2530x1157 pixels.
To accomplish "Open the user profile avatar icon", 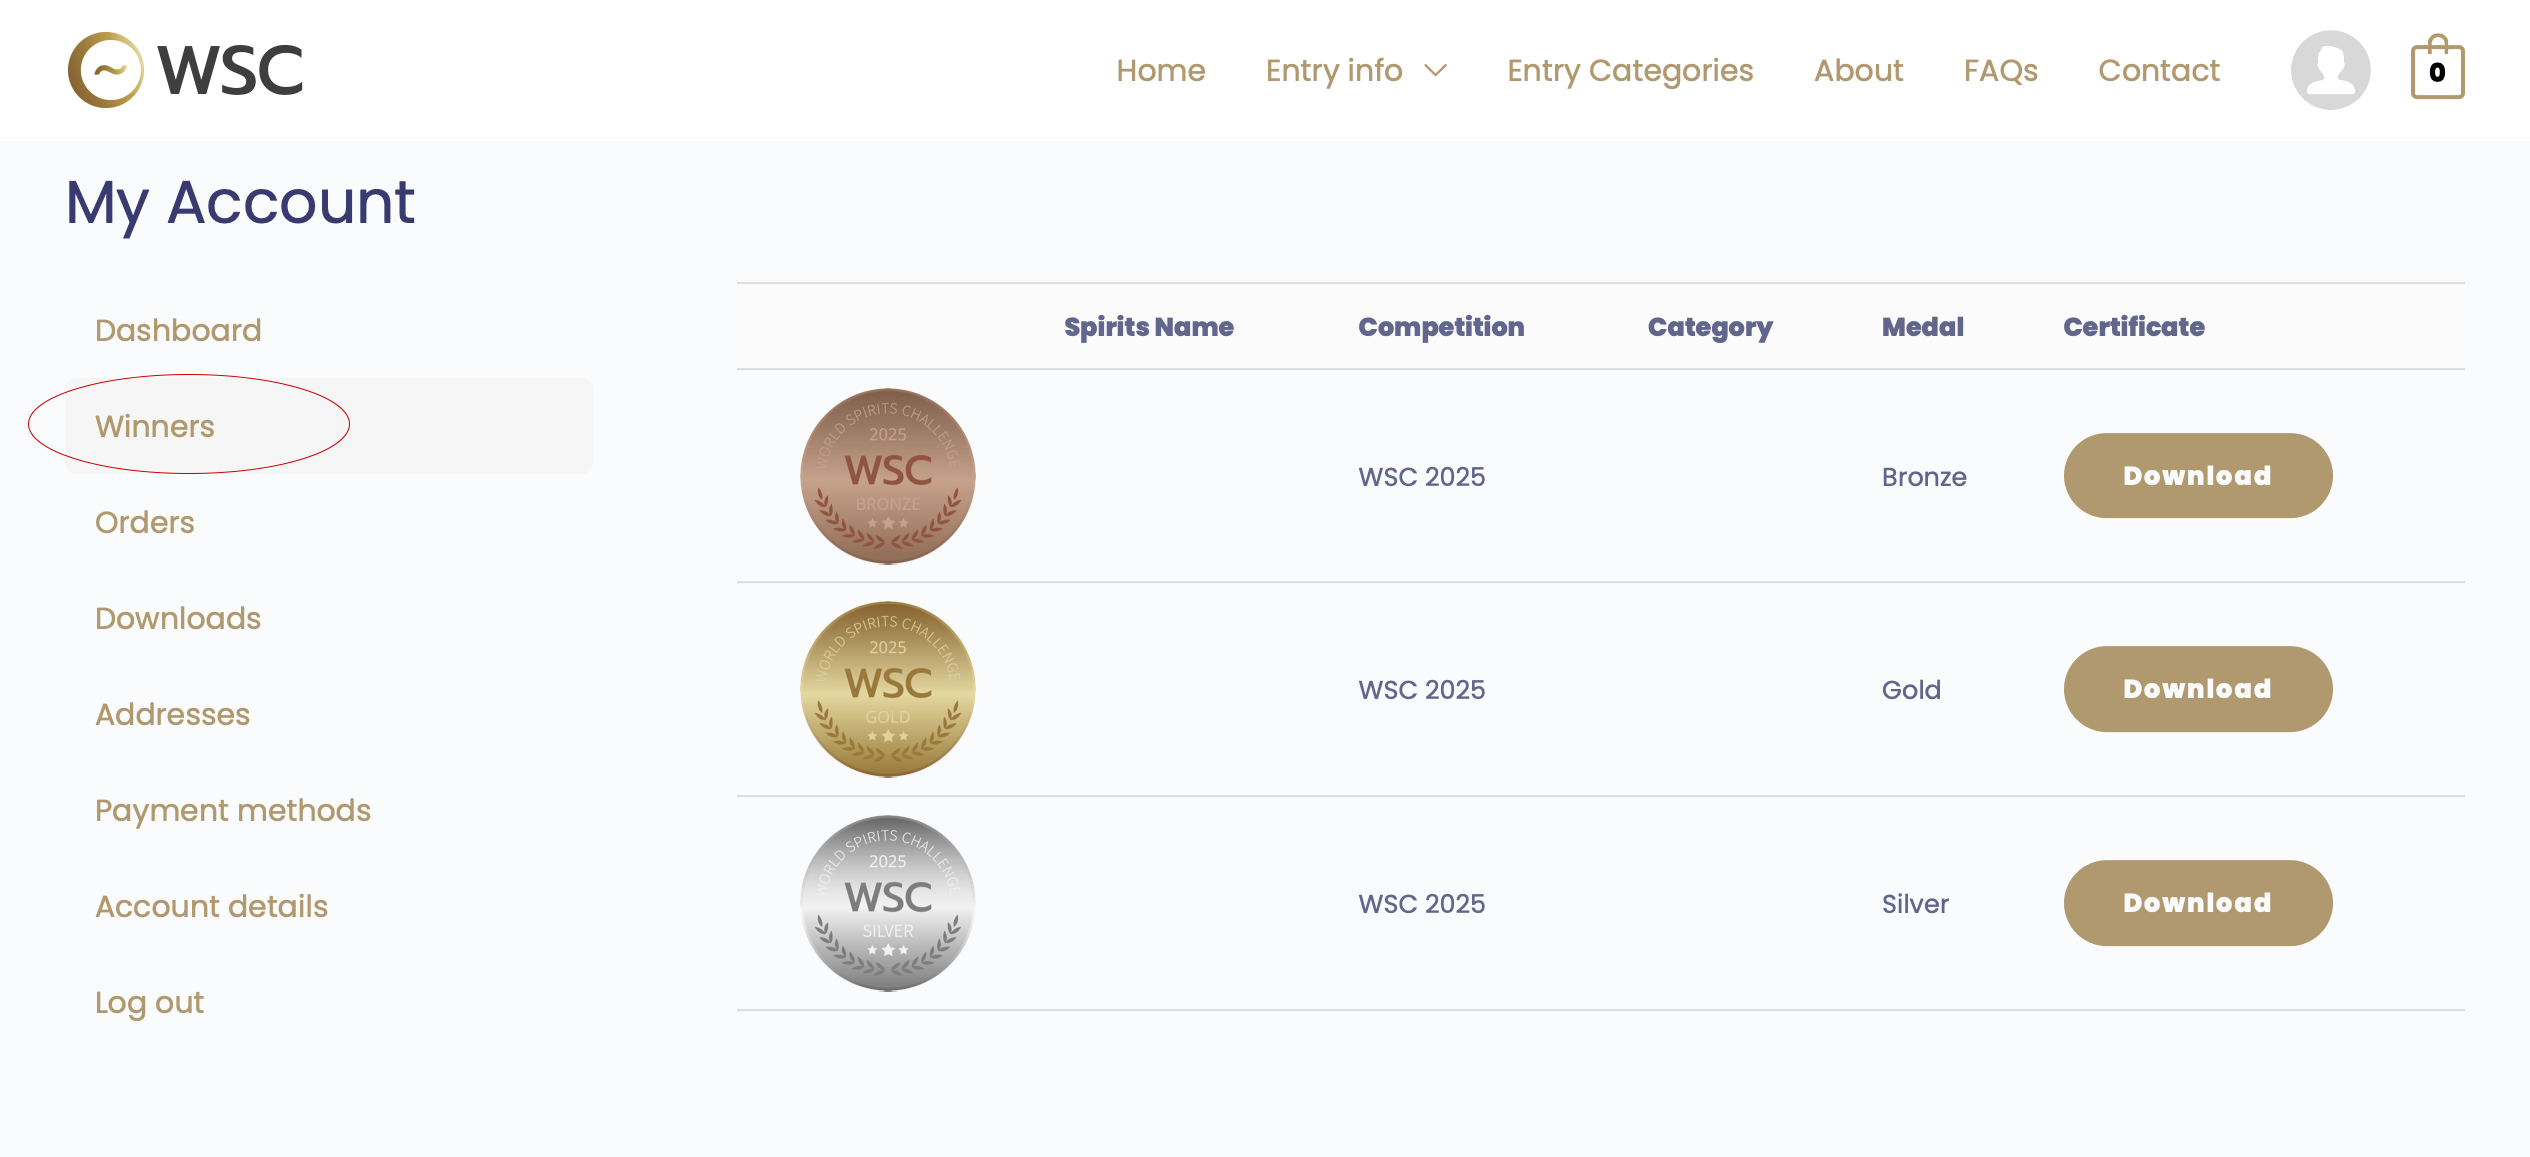I will [x=2330, y=70].
